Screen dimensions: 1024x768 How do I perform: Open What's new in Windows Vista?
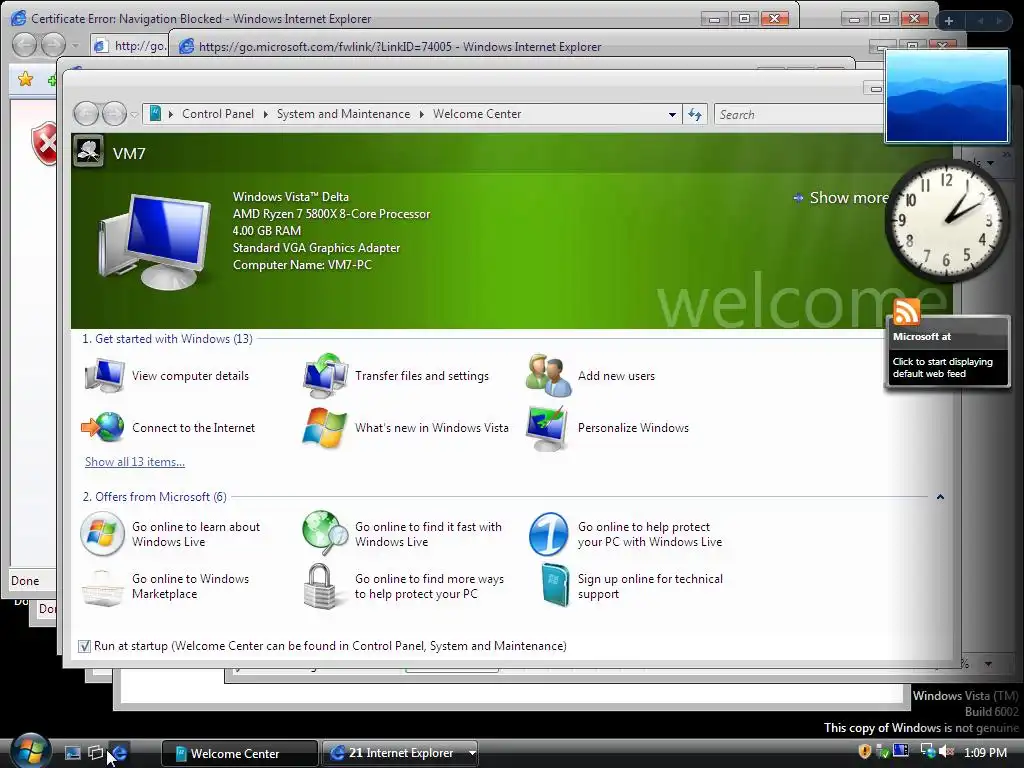pos(406,428)
